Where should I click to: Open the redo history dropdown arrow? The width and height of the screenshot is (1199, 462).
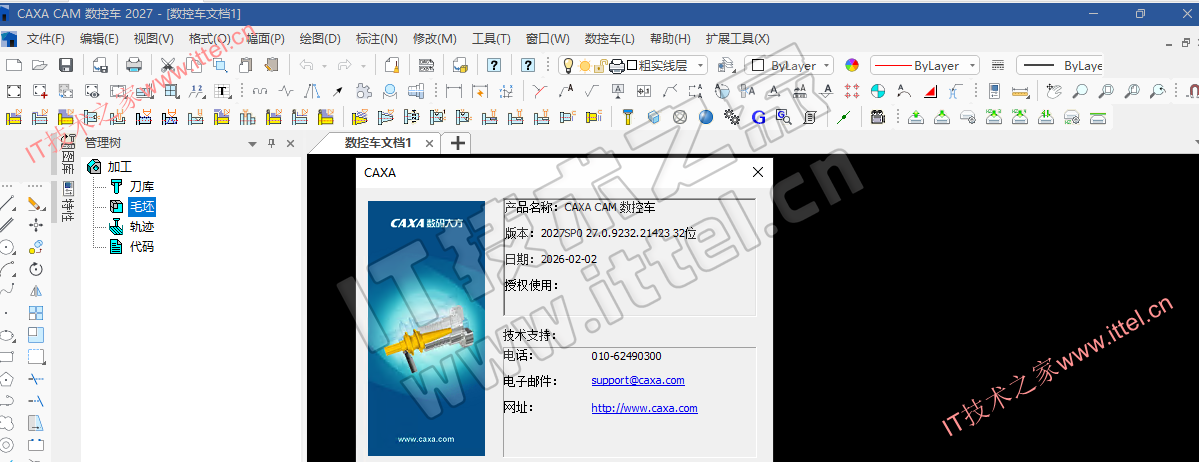click(363, 66)
